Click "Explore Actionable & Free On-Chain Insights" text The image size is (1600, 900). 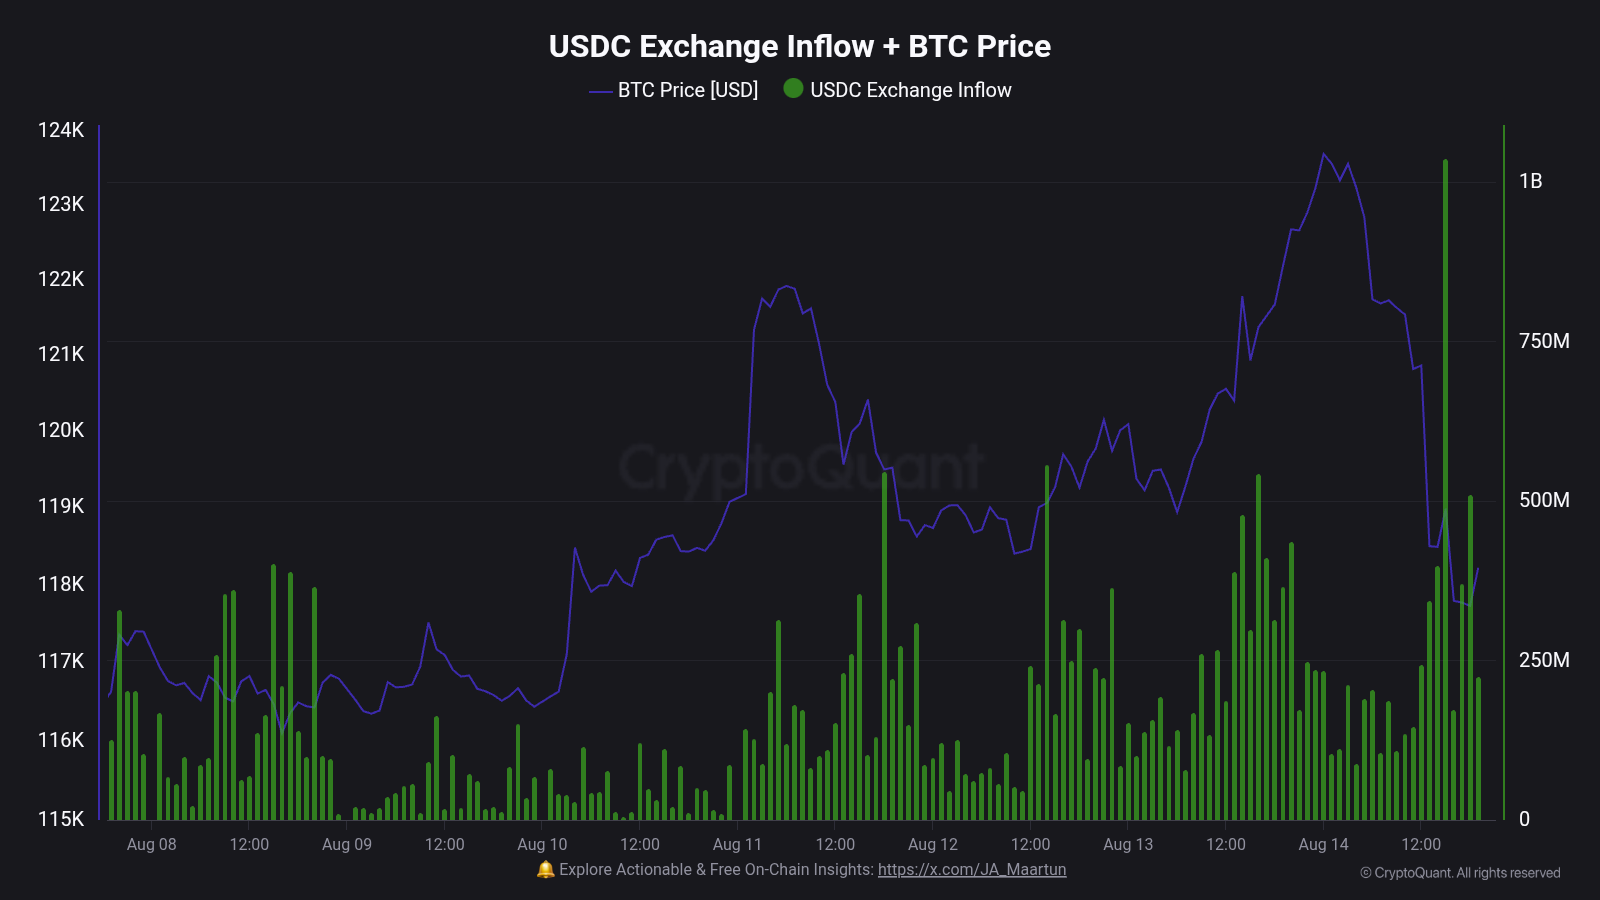pos(716,869)
